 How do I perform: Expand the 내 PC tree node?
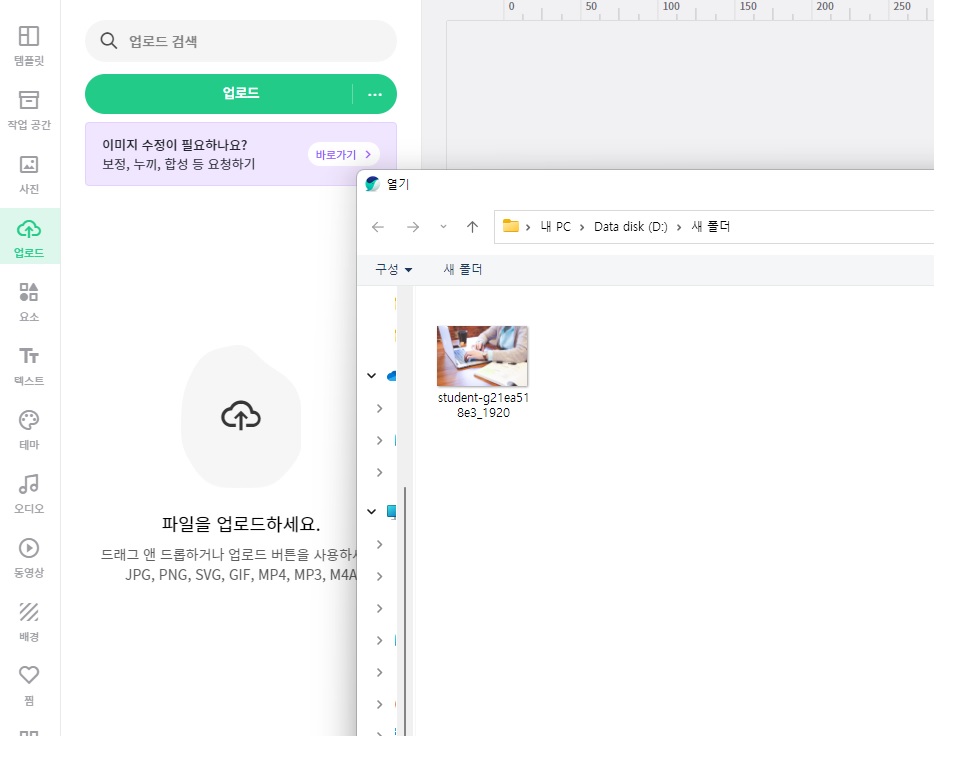[371, 512]
